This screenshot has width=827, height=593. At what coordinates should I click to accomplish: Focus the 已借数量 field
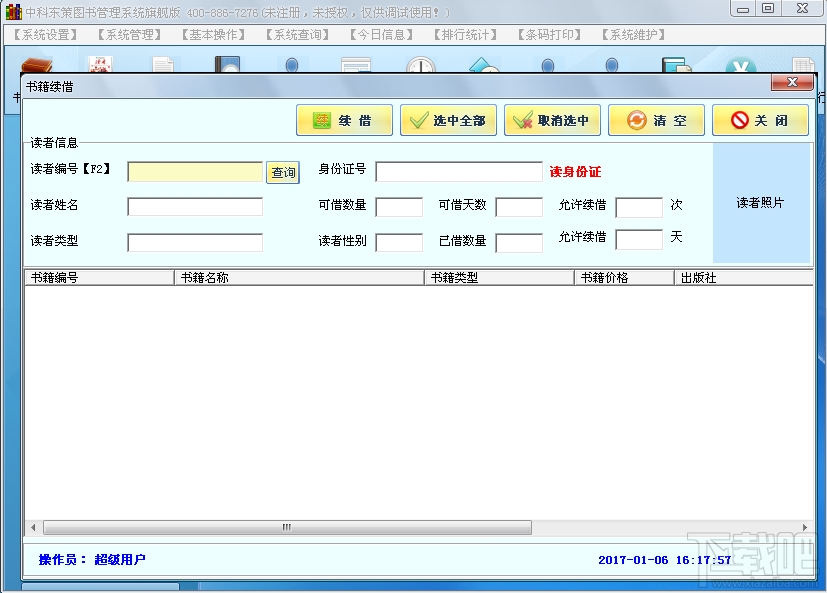pos(519,242)
